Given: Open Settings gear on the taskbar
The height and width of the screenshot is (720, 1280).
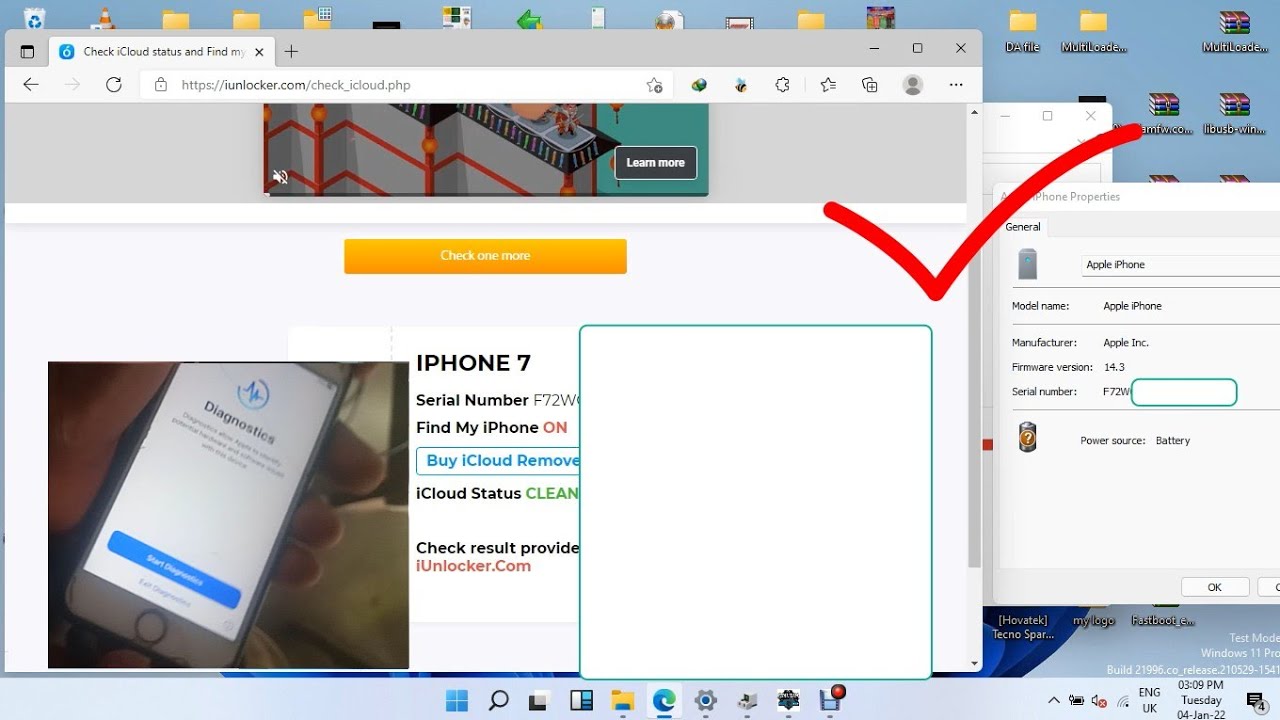Looking at the screenshot, I should click(705, 700).
